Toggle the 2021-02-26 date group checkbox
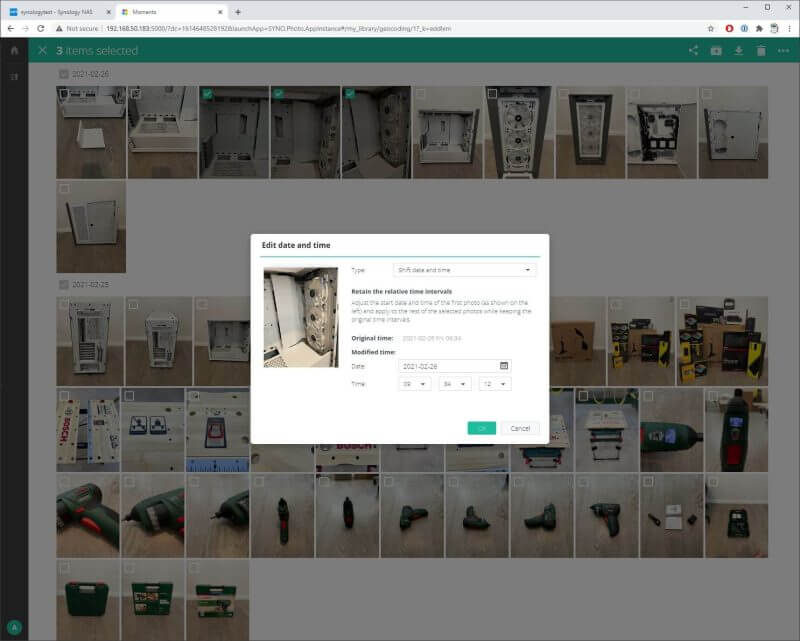This screenshot has height=641, width=800. tap(64, 74)
